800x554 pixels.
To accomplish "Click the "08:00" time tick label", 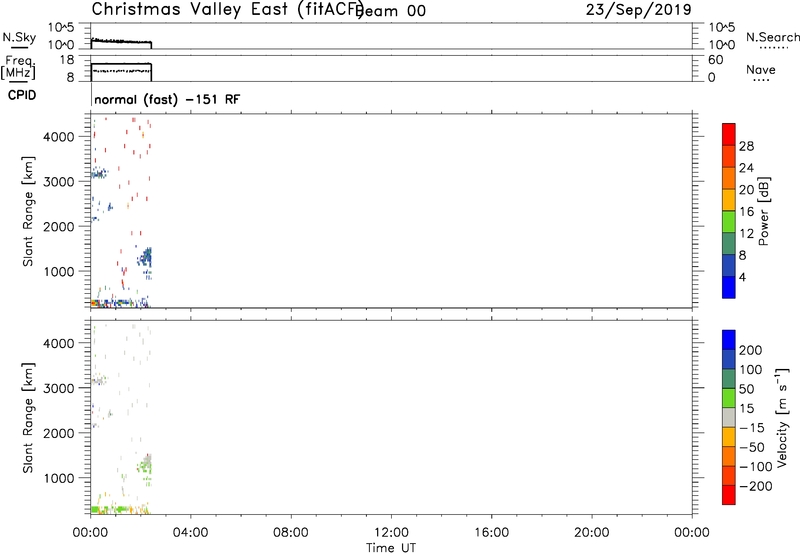I will pyautogui.click(x=290, y=533).
